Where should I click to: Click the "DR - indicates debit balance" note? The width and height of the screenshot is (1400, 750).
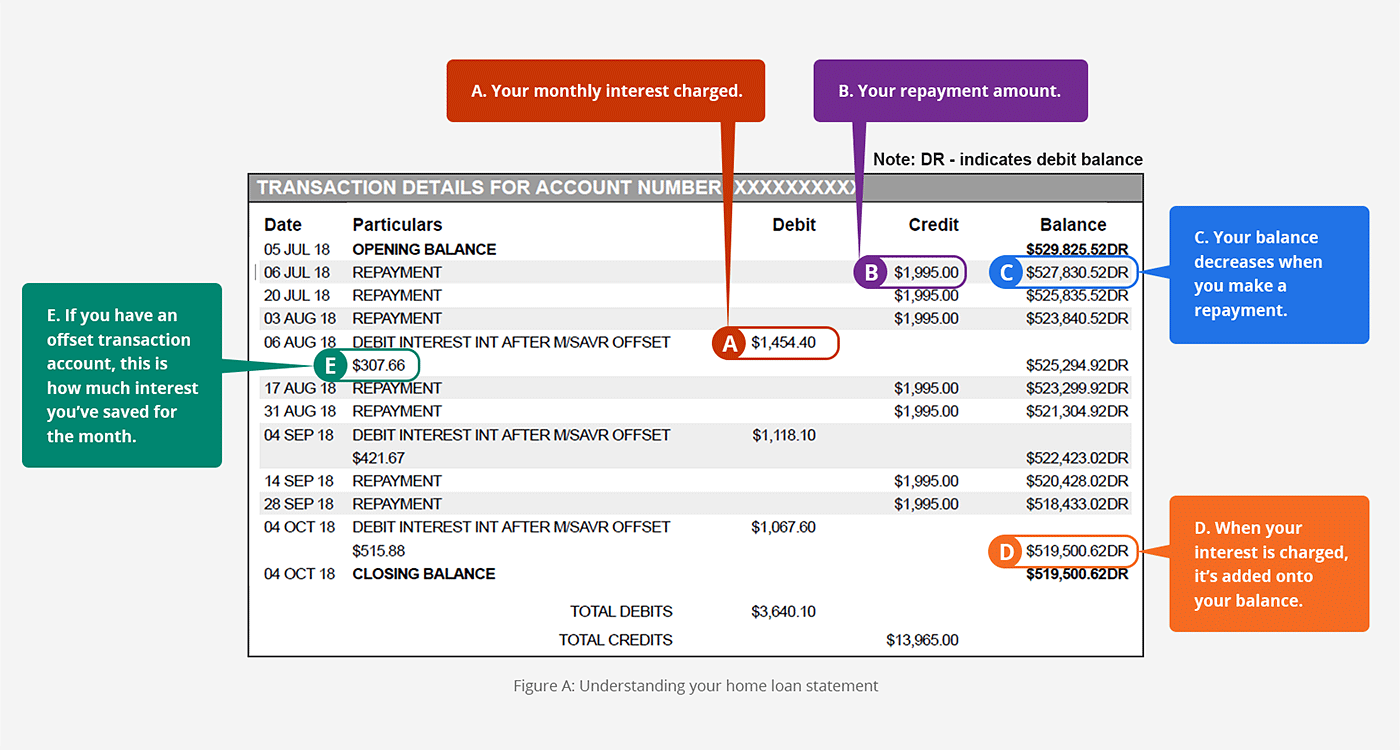point(1007,159)
